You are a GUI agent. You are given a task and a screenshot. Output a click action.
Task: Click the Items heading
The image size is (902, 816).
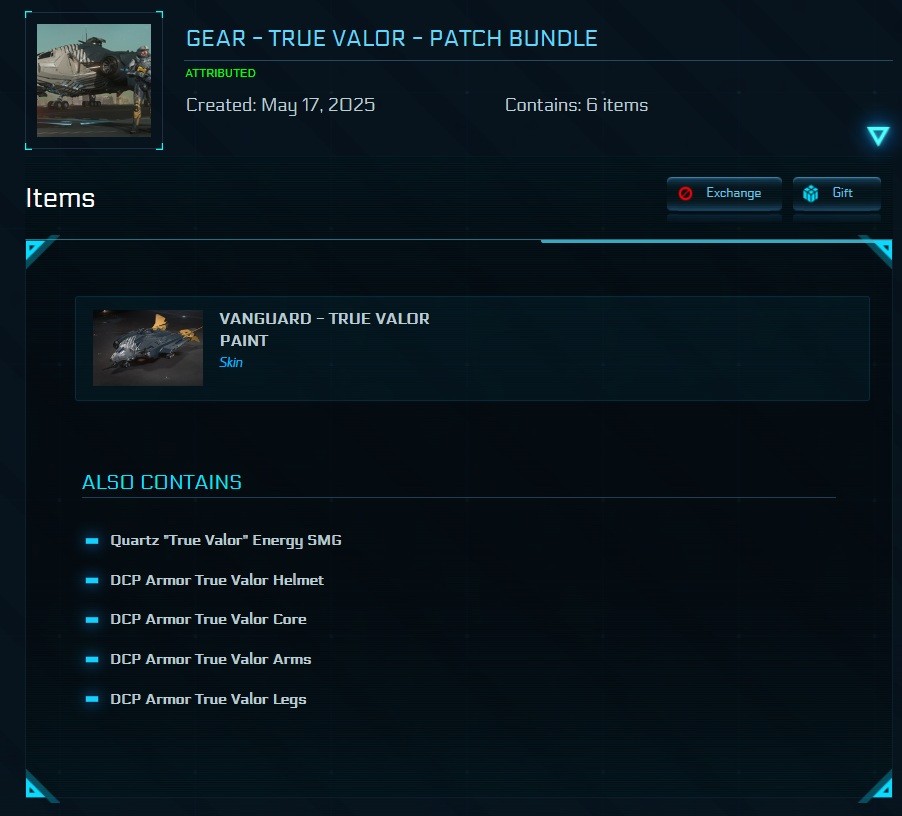pos(60,198)
